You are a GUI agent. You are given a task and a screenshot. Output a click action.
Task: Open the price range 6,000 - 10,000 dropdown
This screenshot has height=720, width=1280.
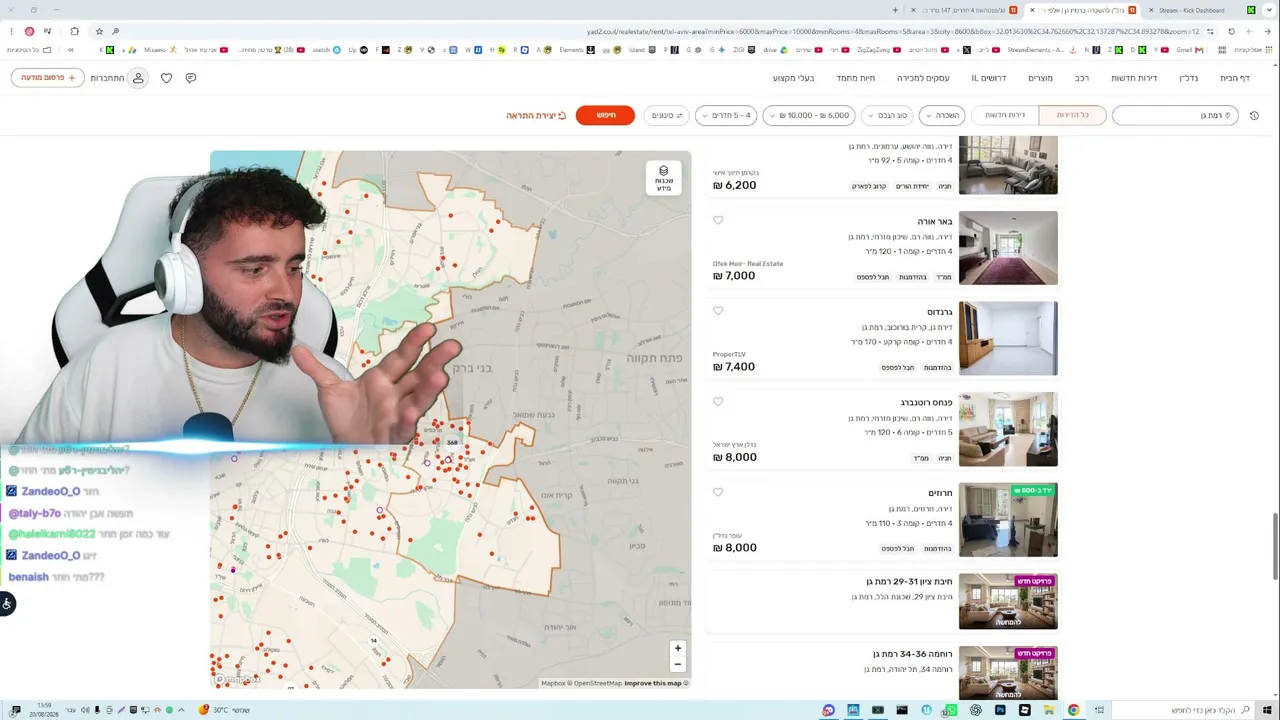coord(809,115)
